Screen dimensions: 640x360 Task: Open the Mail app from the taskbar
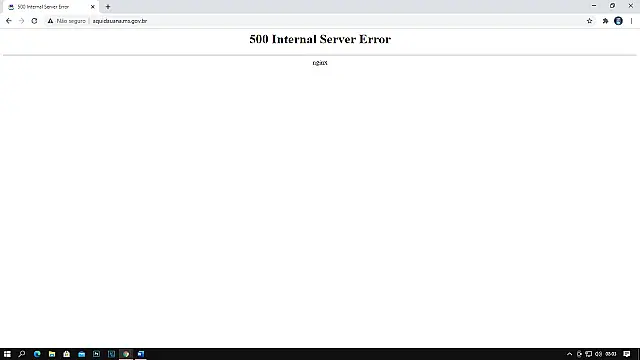click(x=82, y=354)
